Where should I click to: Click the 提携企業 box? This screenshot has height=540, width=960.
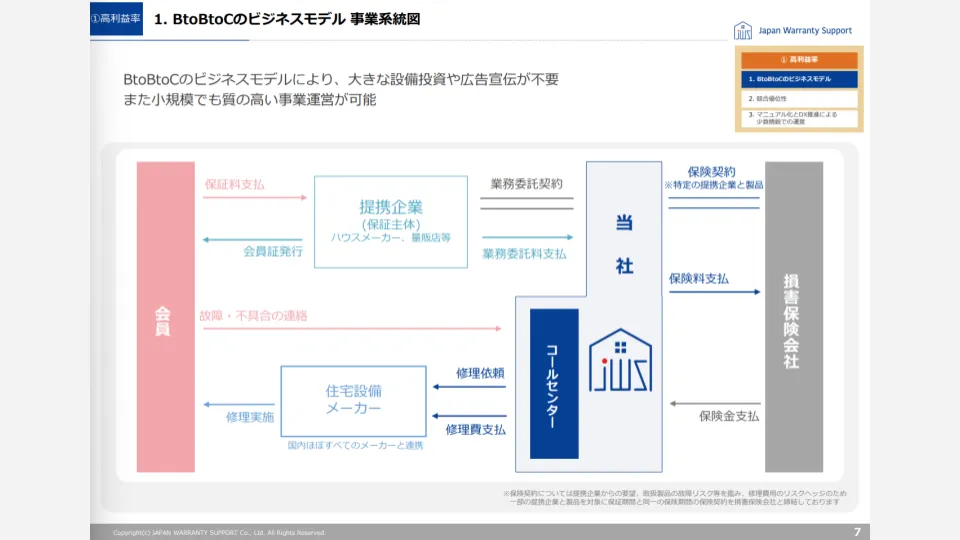coord(391,222)
